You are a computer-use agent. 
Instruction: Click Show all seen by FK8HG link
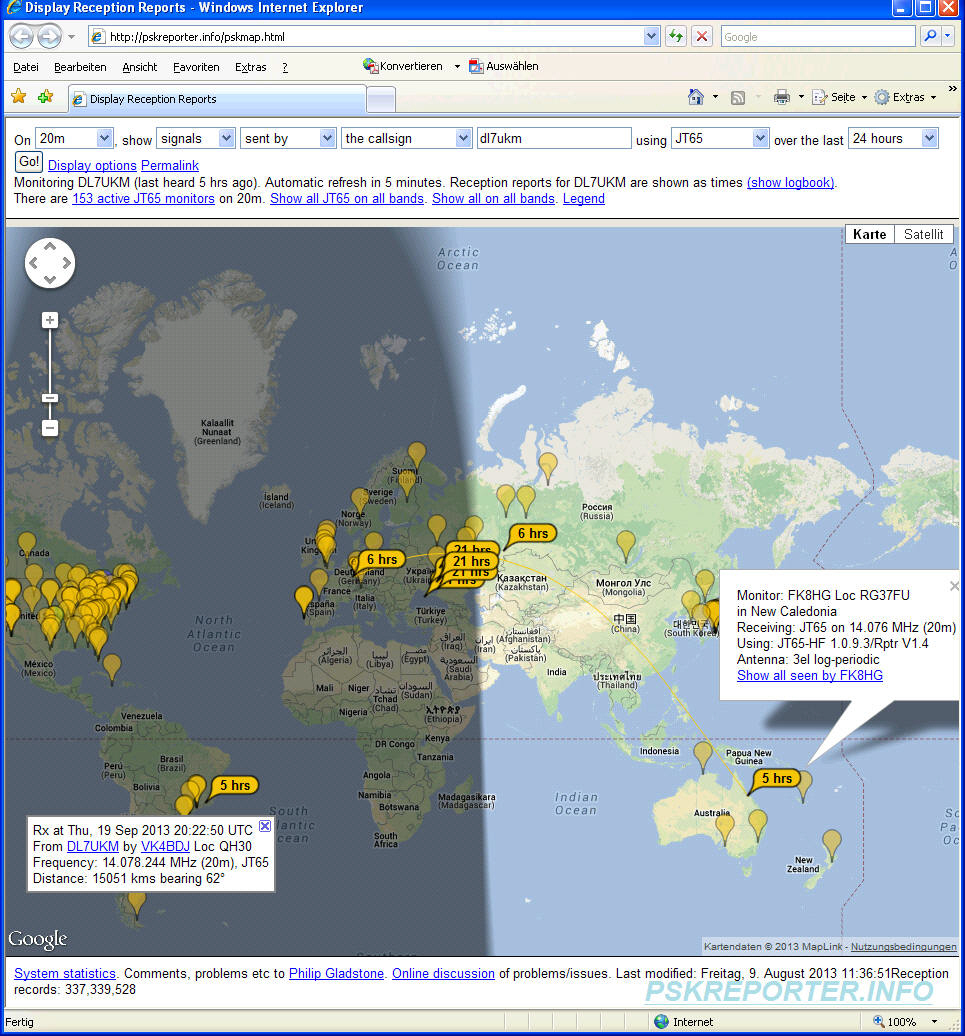click(810, 675)
